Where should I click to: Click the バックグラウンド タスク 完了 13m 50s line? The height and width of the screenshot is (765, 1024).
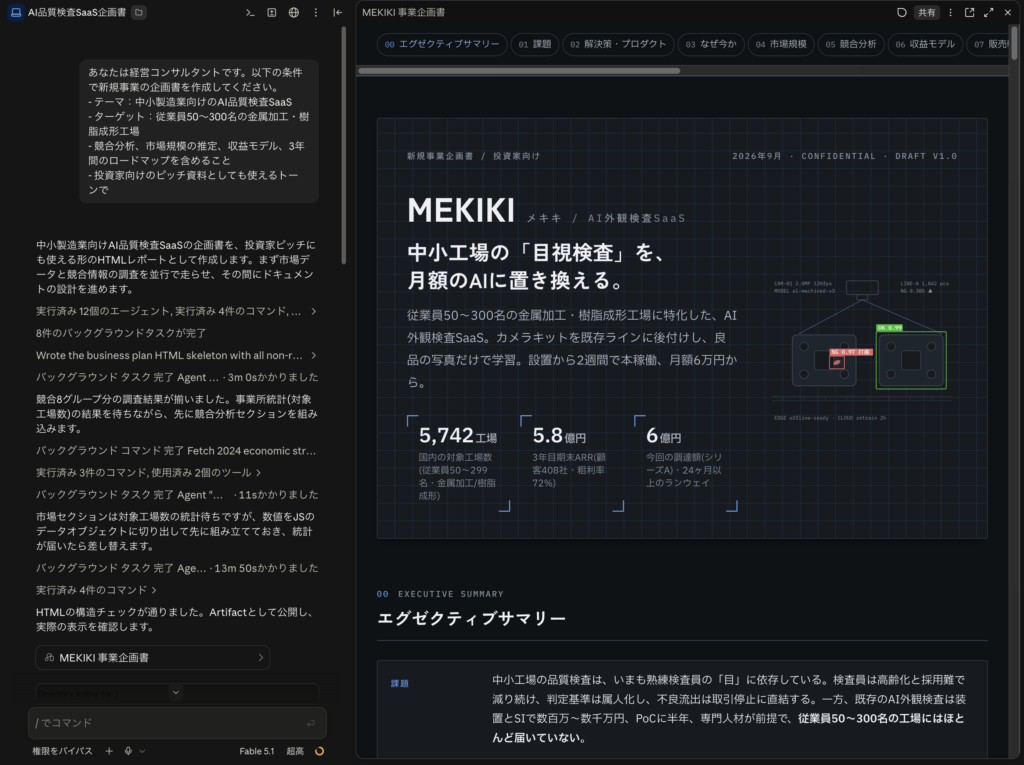tap(177, 568)
